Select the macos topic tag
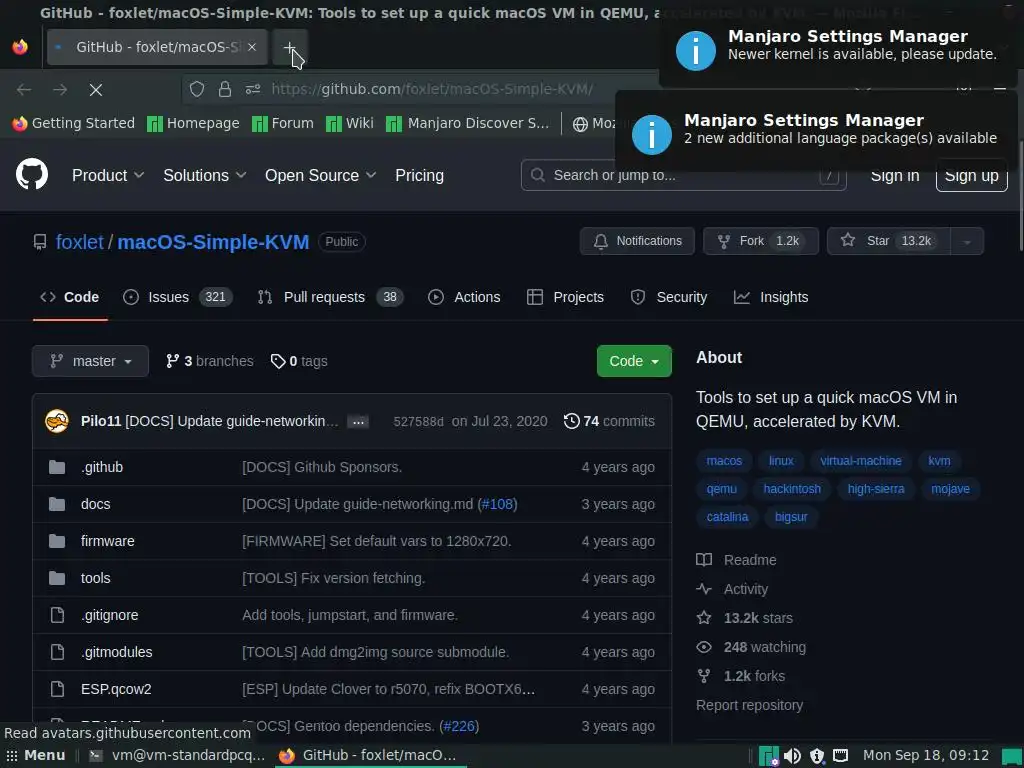This screenshot has width=1024, height=768. [x=724, y=461]
